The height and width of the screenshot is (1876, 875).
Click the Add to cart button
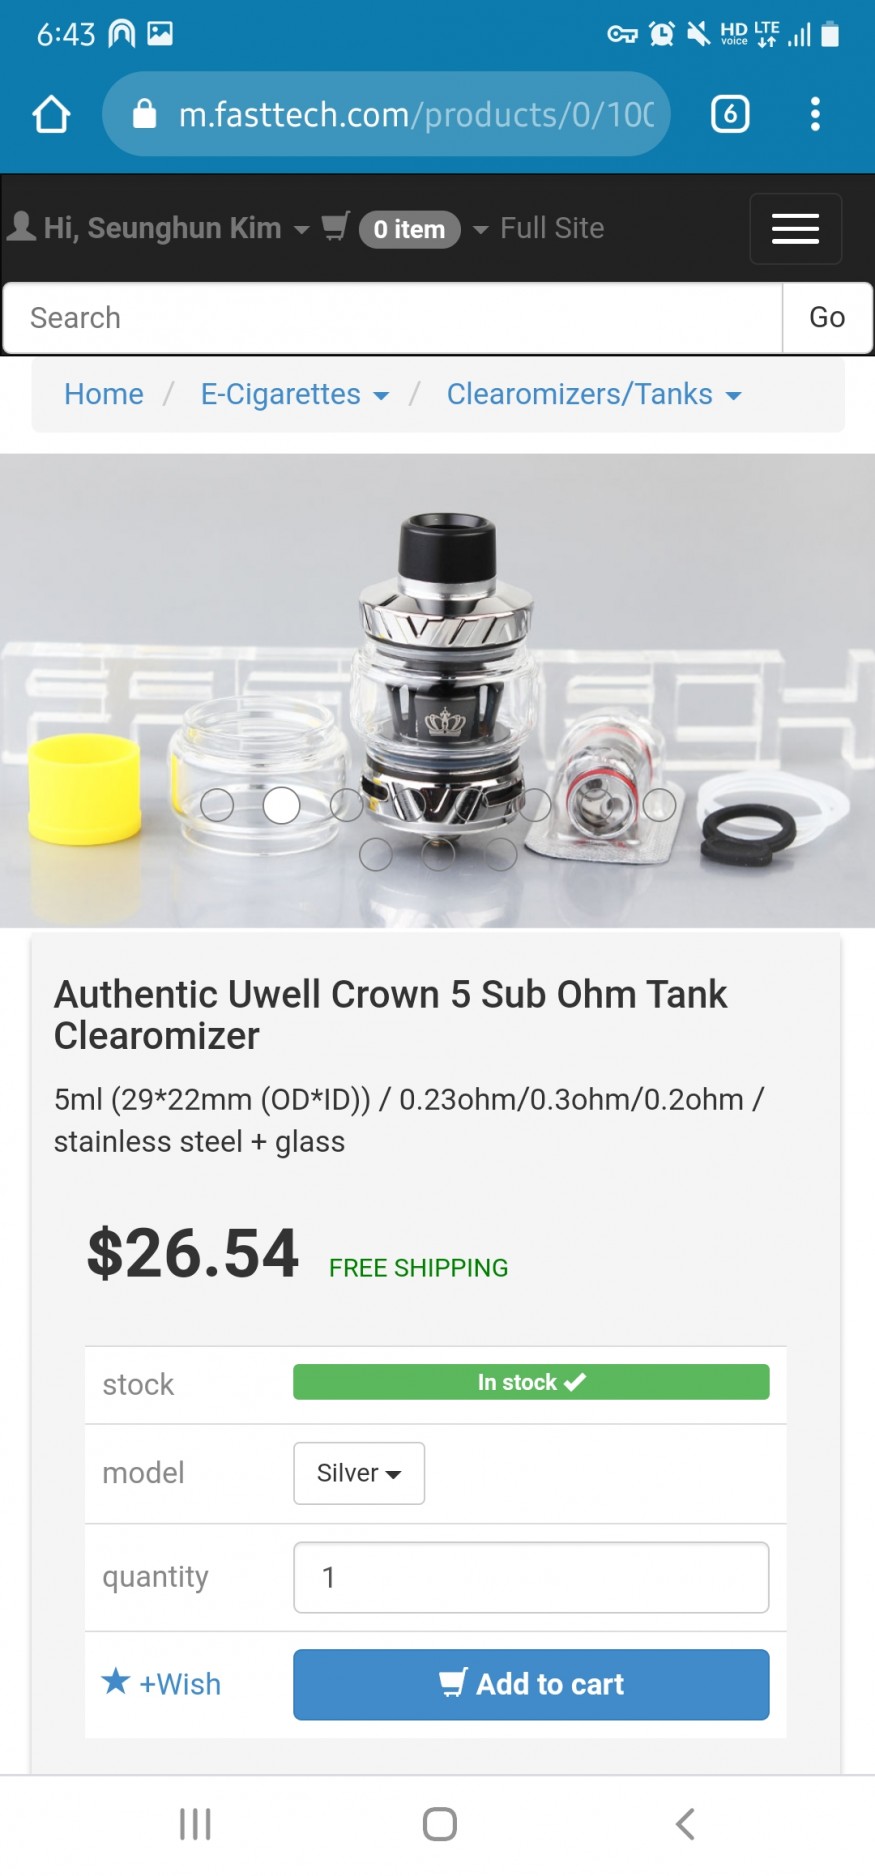click(531, 1684)
